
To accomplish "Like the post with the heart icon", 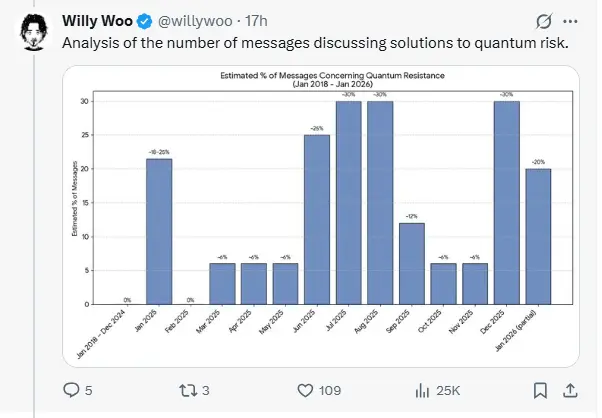I will (303, 389).
